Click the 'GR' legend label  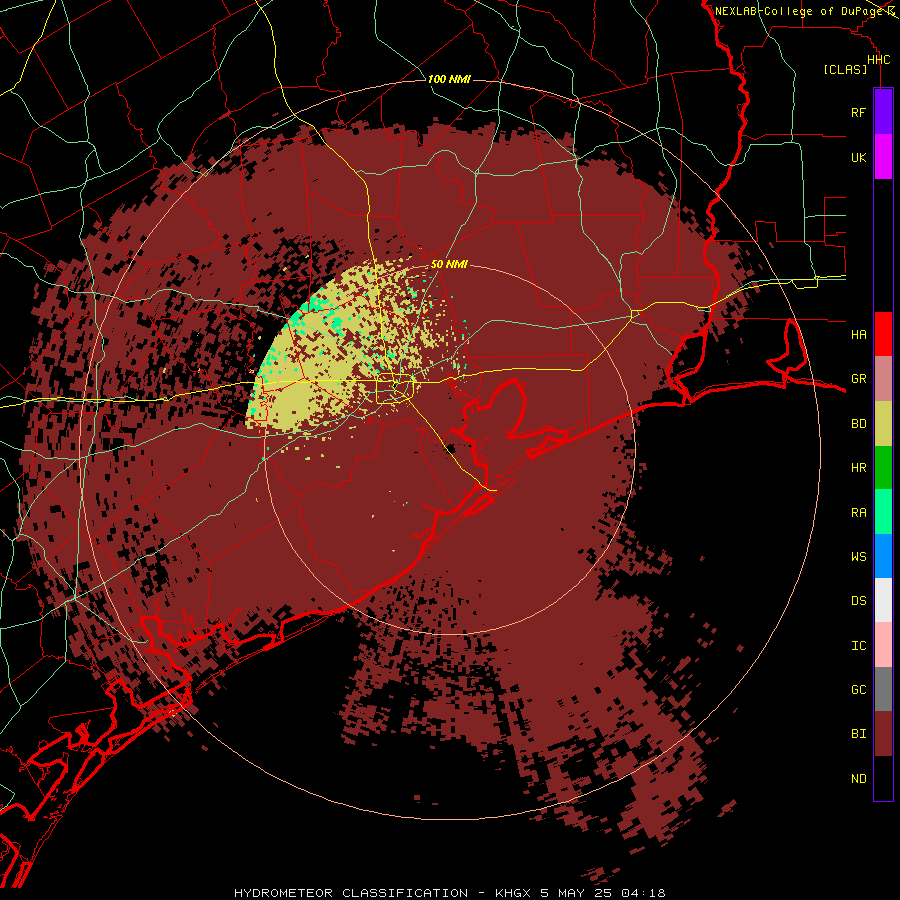[858, 379]
